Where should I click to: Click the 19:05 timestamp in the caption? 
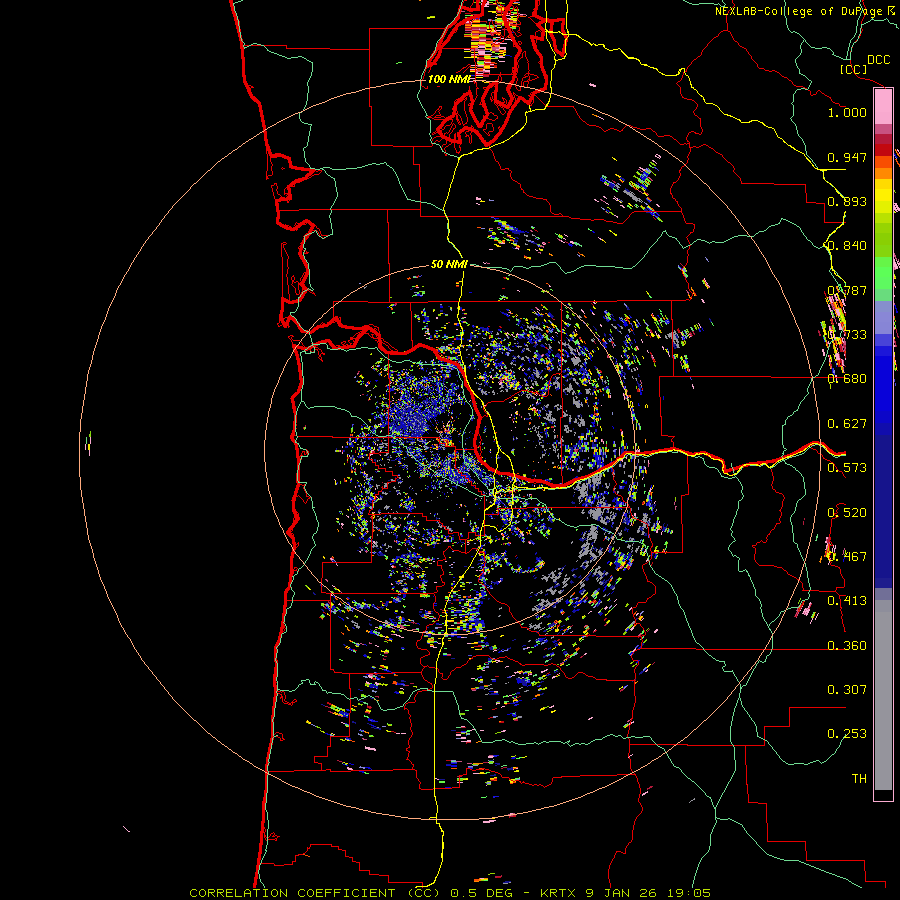pos(689,893)
